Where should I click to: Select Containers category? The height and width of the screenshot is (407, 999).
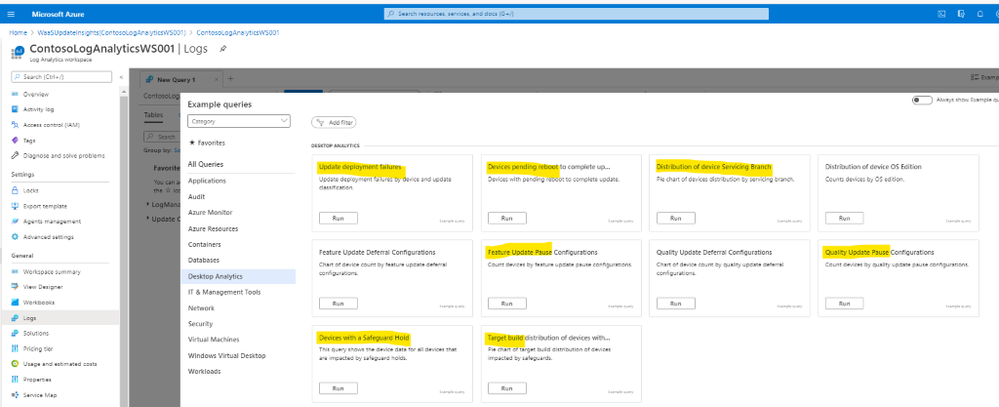click(205, 245)
